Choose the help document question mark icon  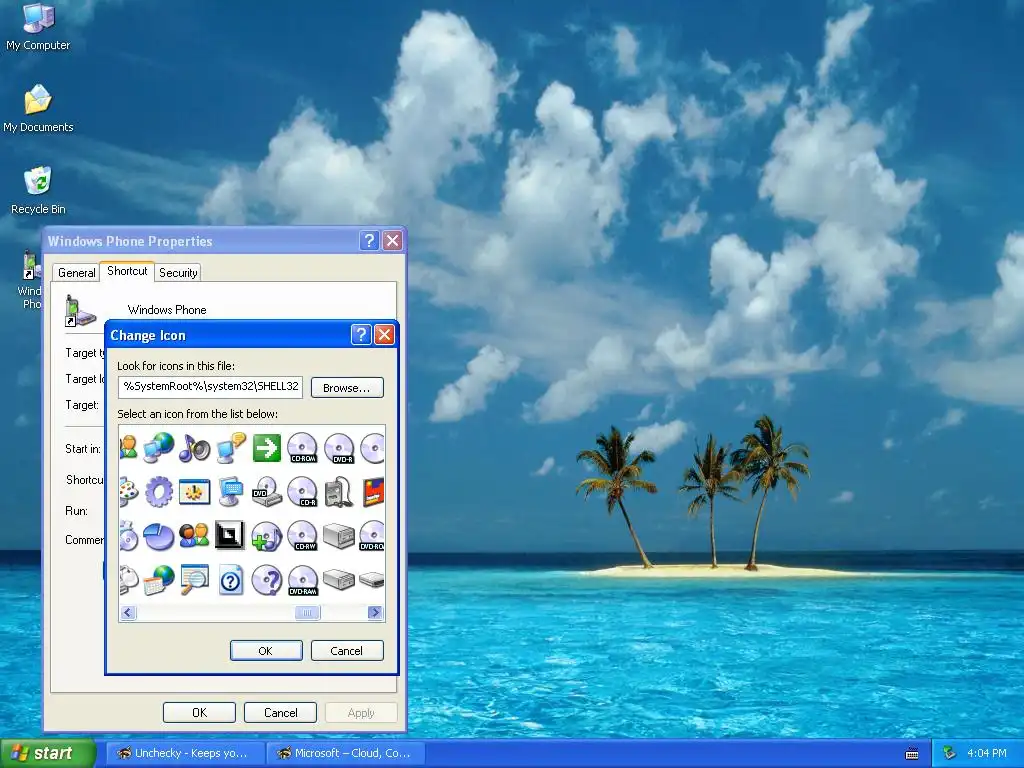pos(231,580)
